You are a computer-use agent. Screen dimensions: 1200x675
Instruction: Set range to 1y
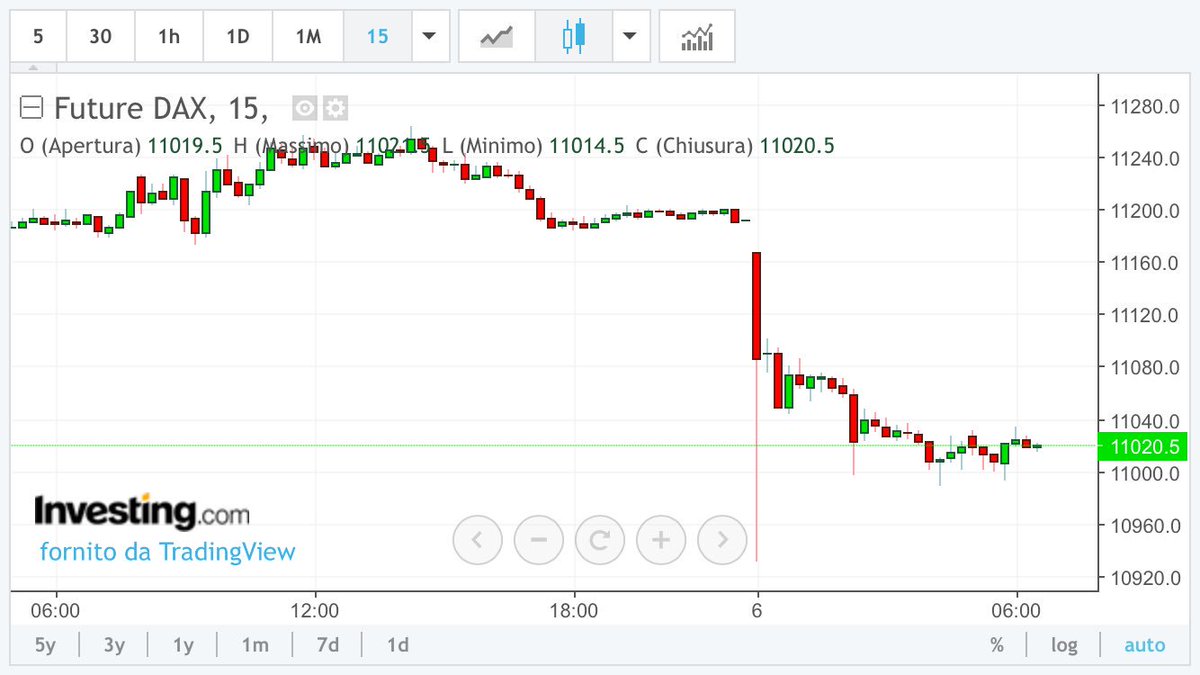(x=183, y=645)
